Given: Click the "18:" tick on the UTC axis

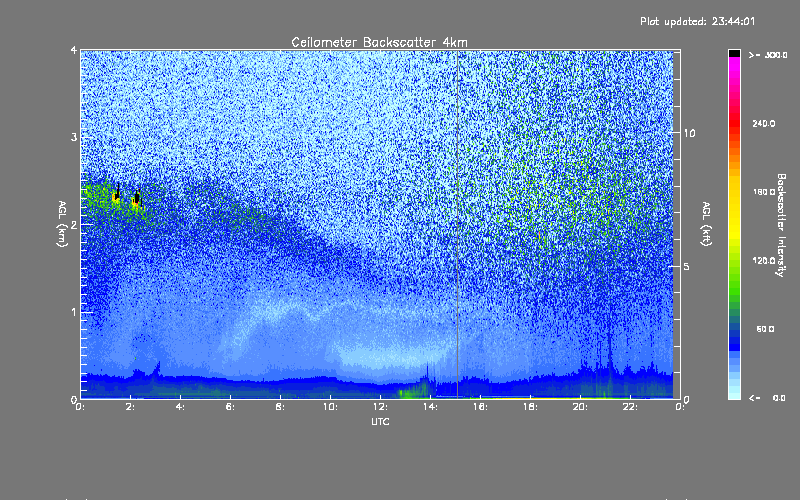Looking at the screenshot, I should click(x=531, y=407).
